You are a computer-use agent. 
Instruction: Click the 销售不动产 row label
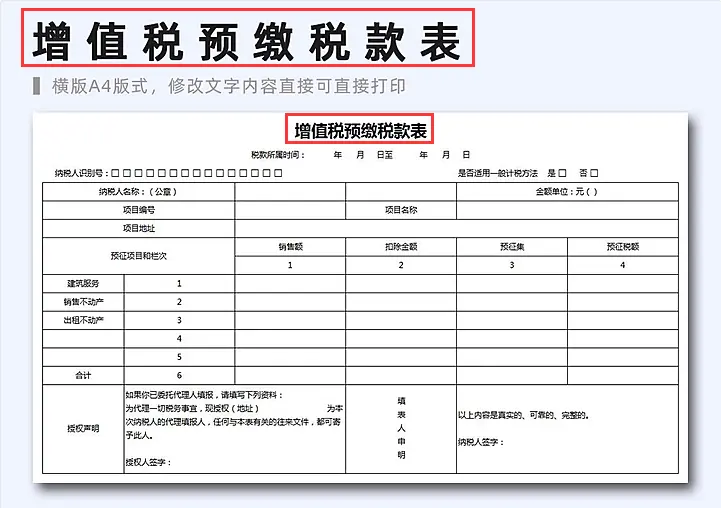point(84,302)
